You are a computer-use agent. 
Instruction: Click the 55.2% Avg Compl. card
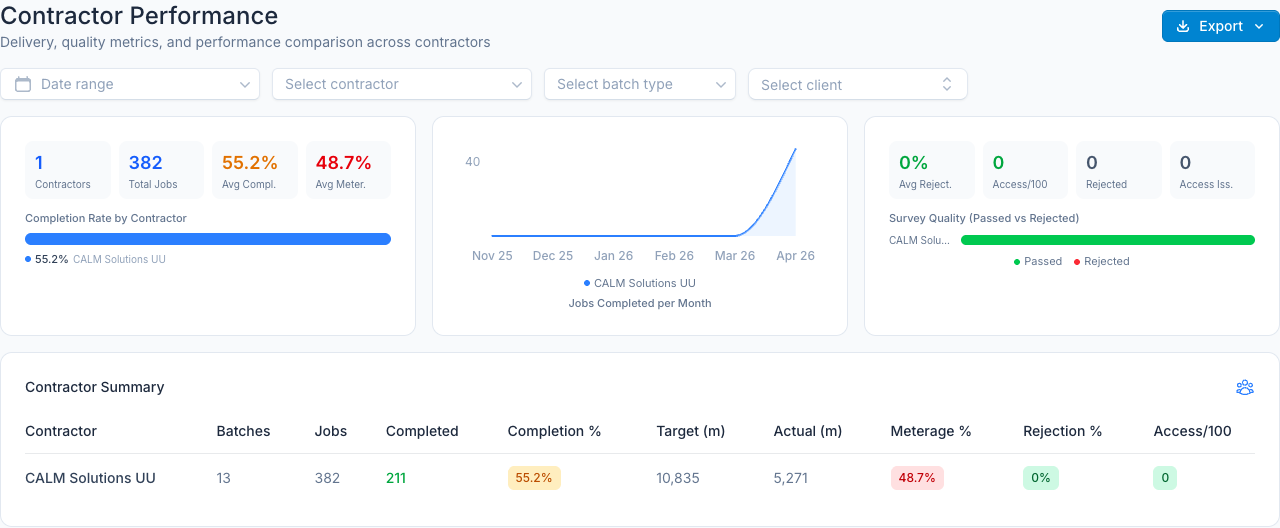point(256,170)
